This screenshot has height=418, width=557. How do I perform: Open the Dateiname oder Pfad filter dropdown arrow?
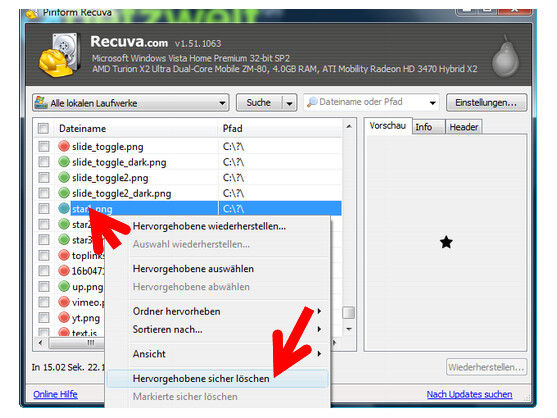coord(432,103)
